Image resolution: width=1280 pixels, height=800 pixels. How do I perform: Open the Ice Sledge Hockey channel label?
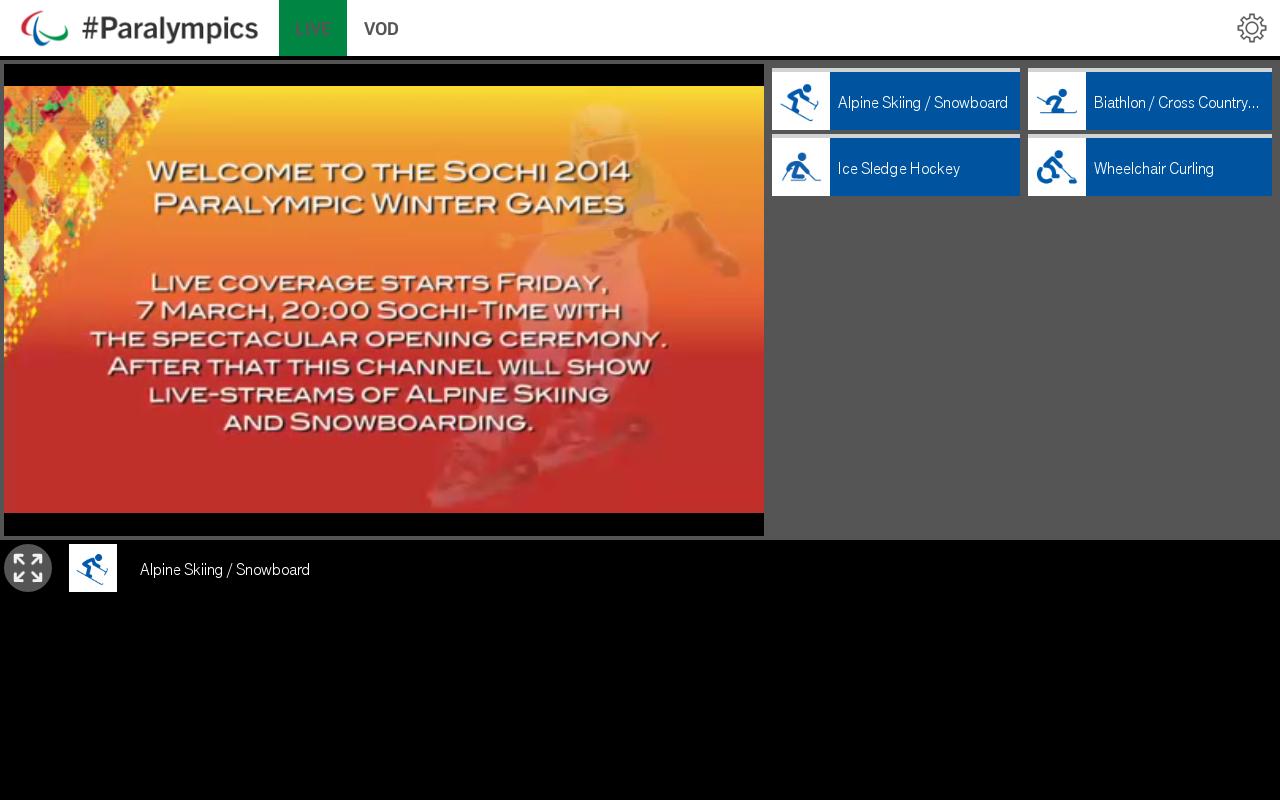(899, 168)
